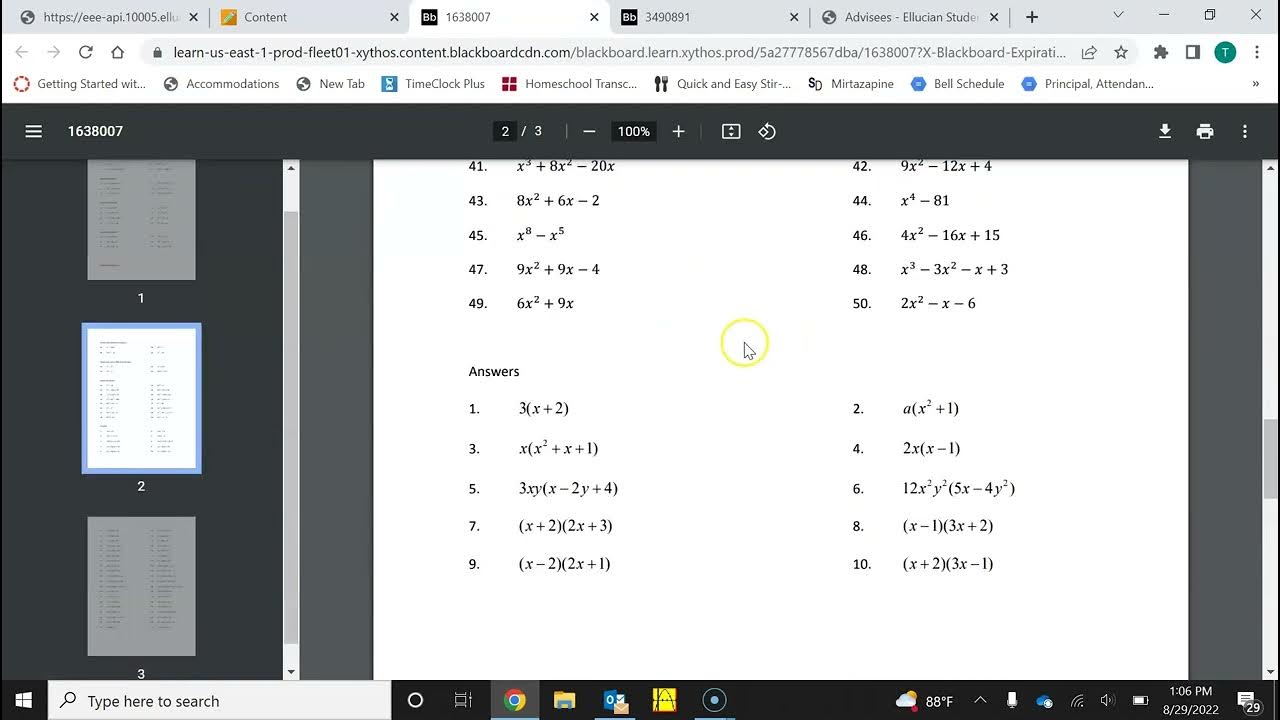The width and height of the screenshot is (1280, 720).
Task: Toggle the PDF sidebar hamburger menu
Action: [x=34, y=131]
